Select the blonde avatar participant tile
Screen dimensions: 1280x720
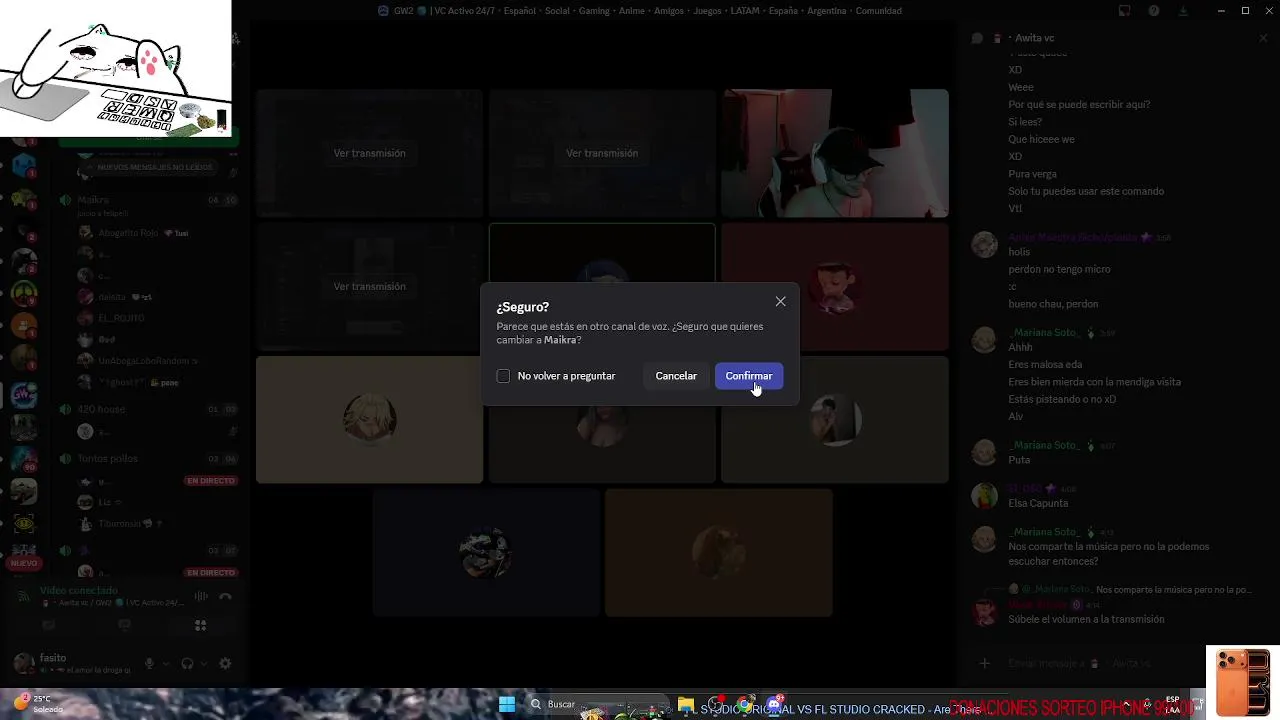[369, 420]
